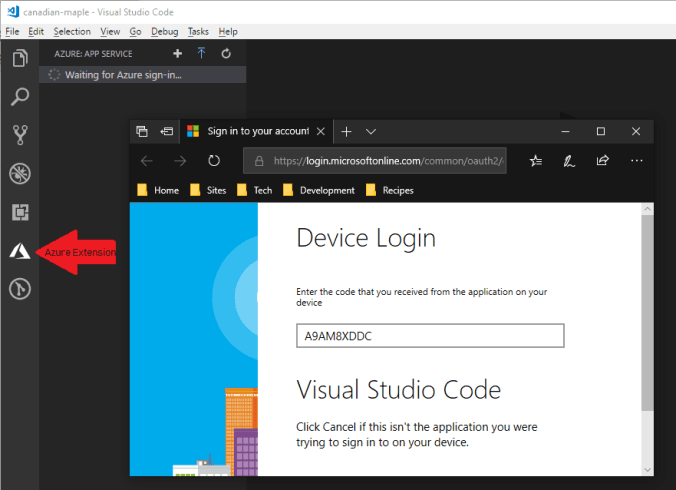Open the Source Control view
The image size is (676, 490).
[20, 135]
